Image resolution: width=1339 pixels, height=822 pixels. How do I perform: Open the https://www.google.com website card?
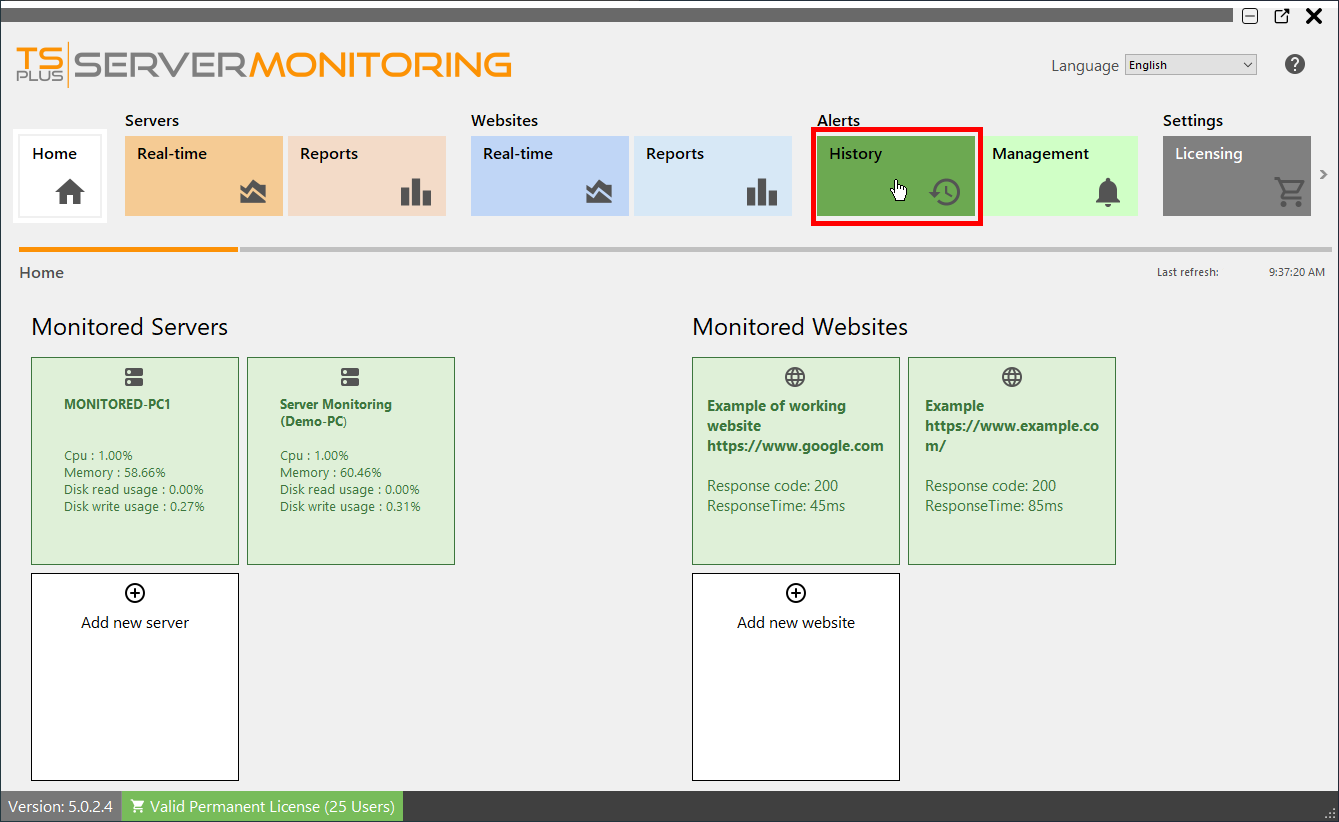point(795,460)
